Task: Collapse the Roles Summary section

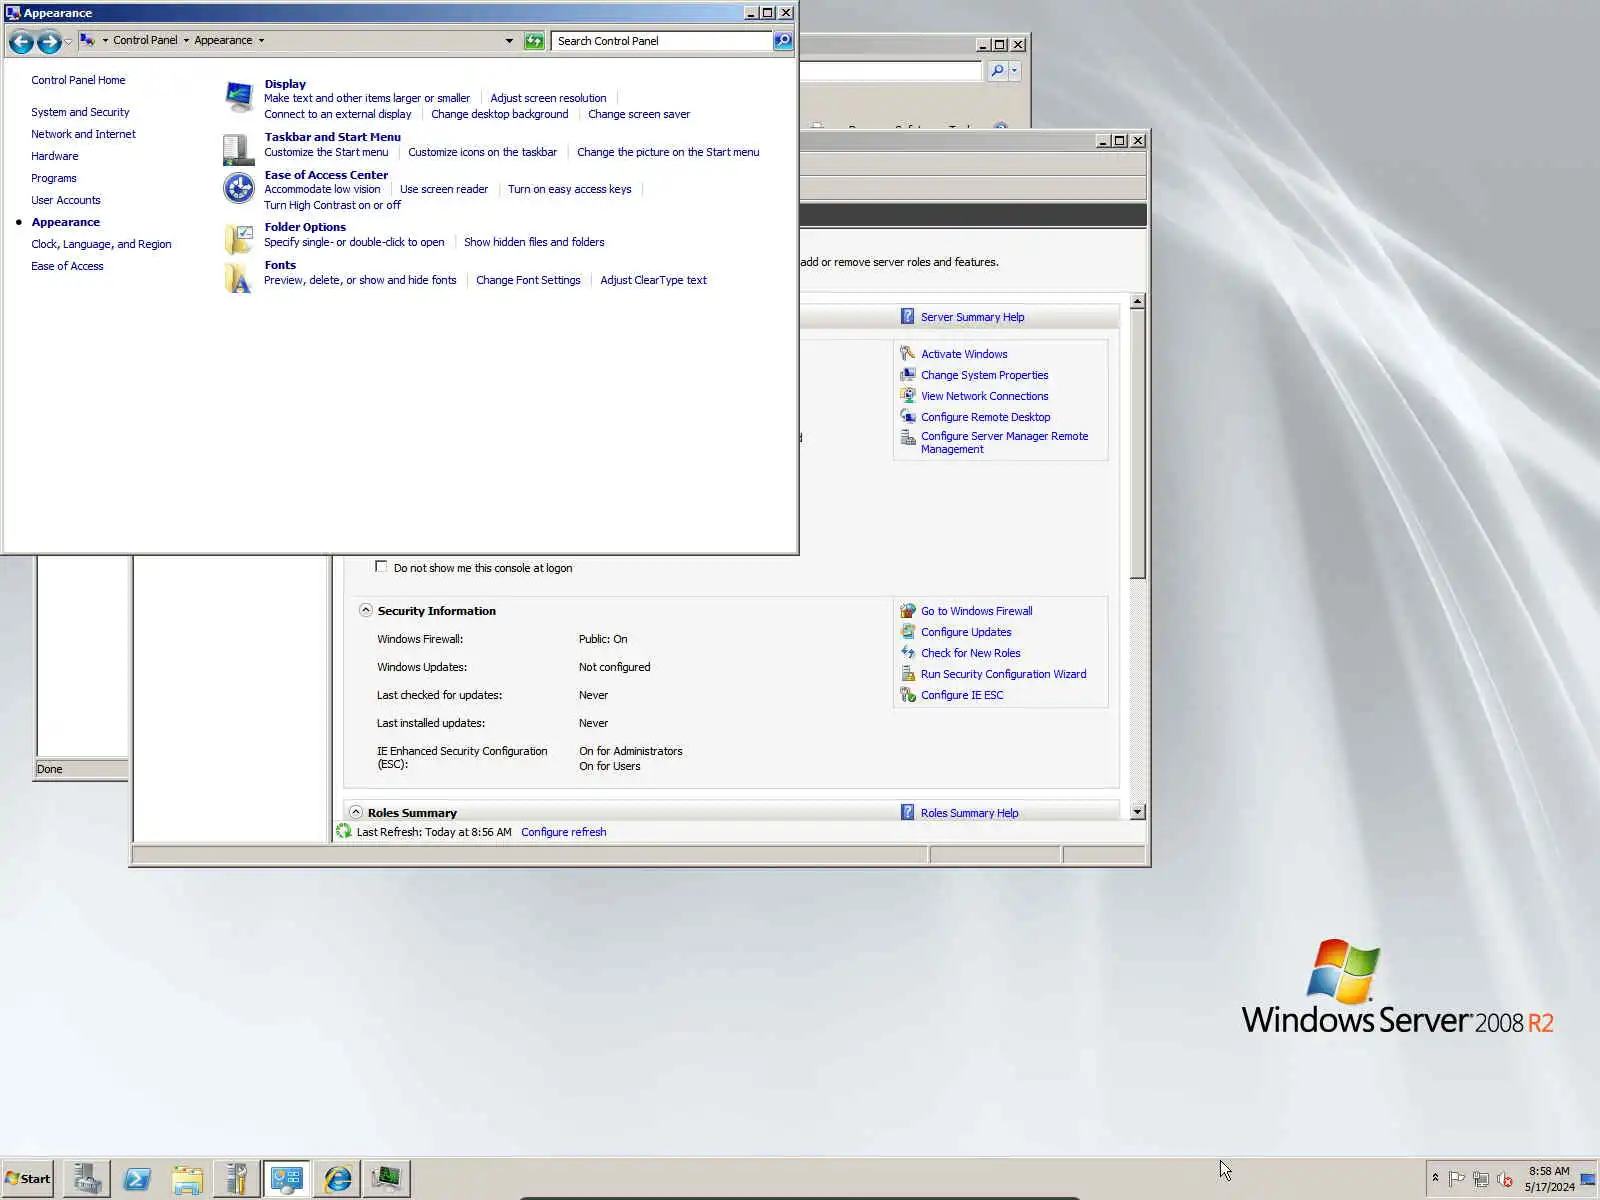Action: (355, 812)
